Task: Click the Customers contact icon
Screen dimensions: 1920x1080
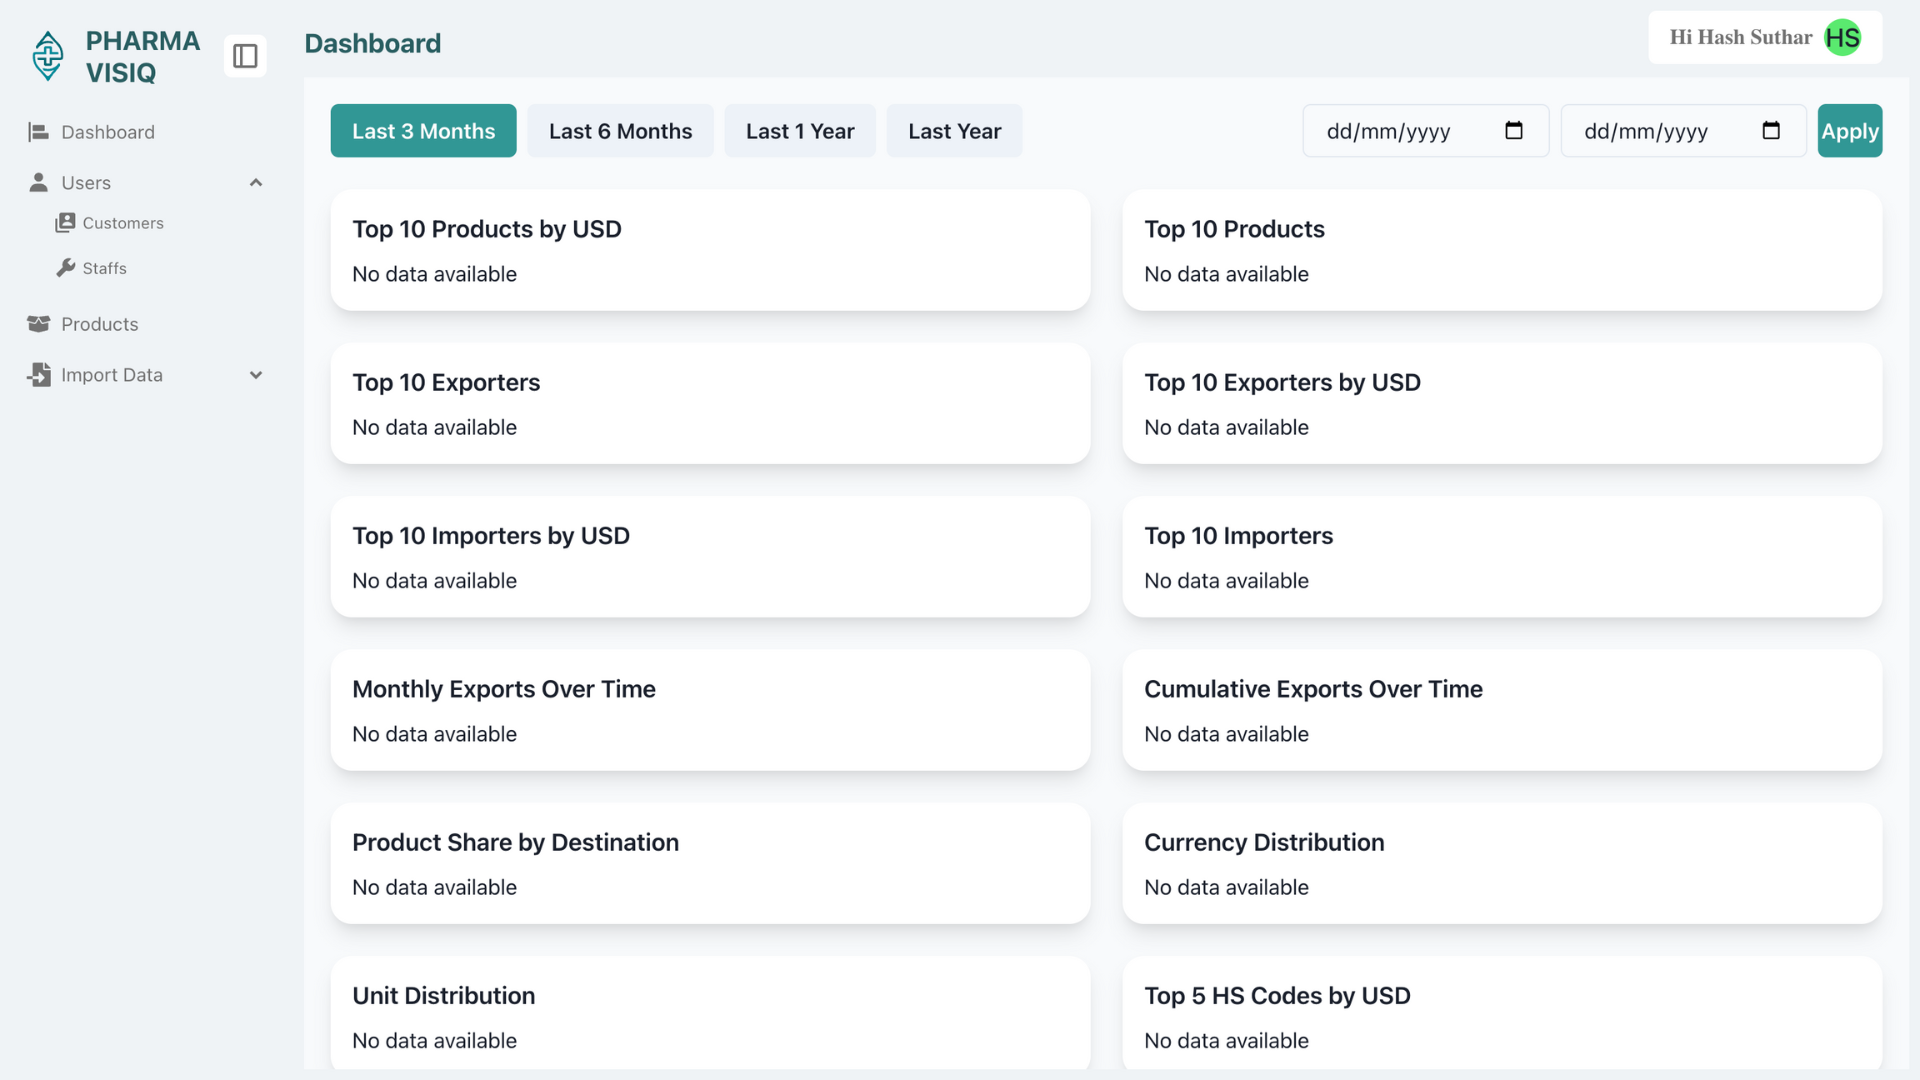Action: pos(65,222)
